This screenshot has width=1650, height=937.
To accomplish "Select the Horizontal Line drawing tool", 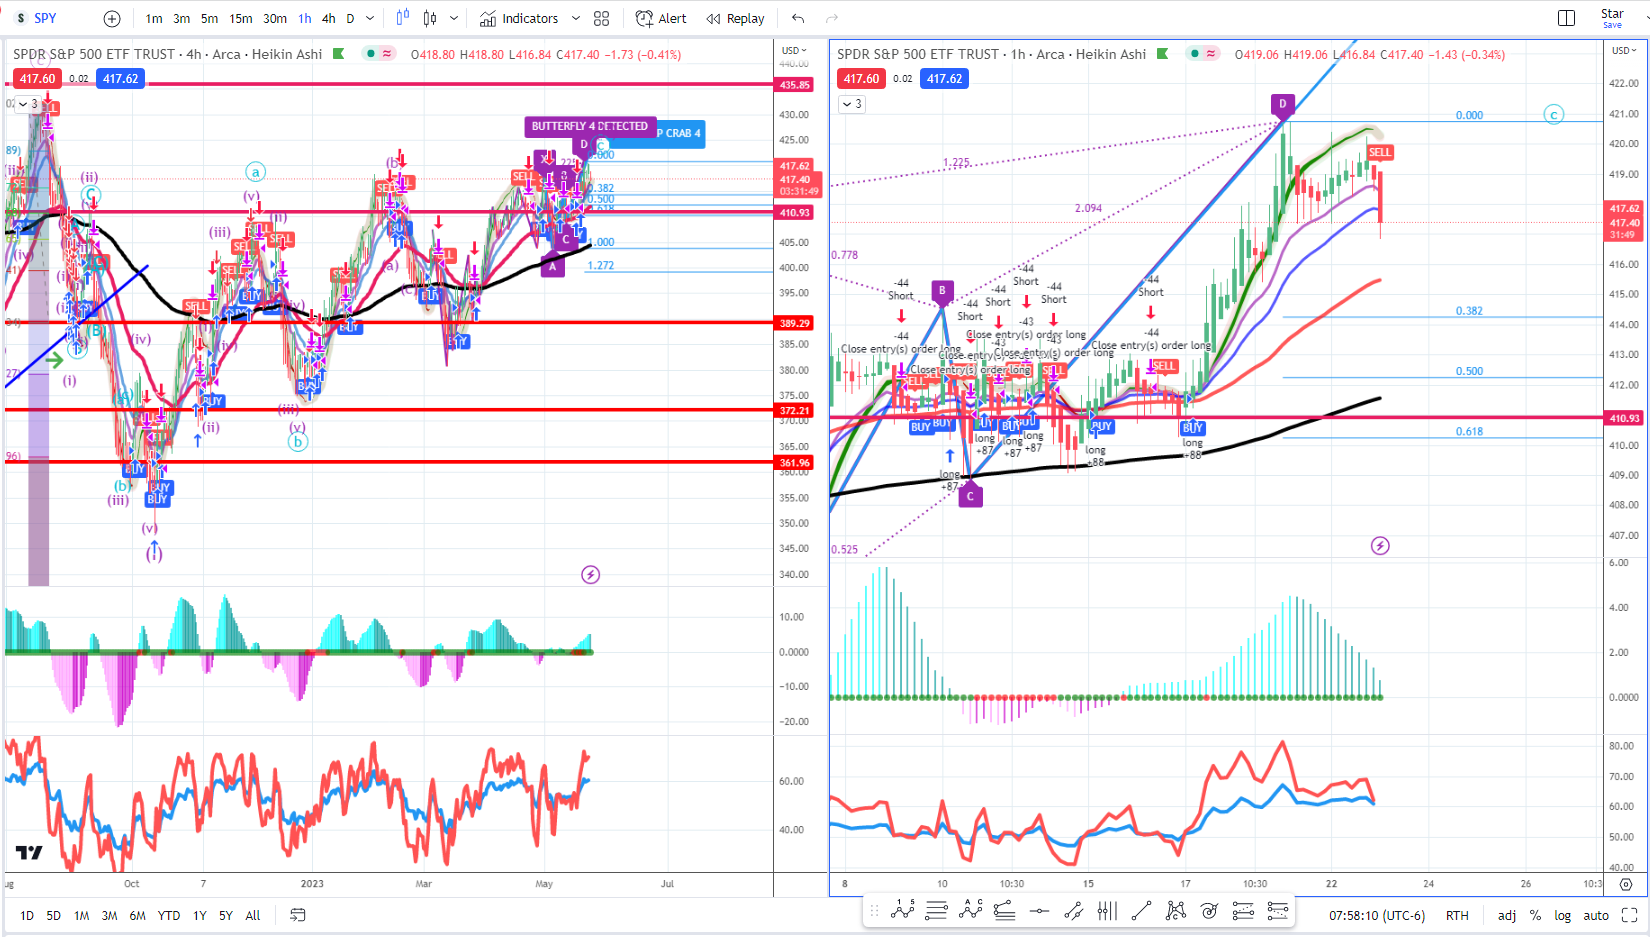I will pyautogui.click(x=1039, y=911).
